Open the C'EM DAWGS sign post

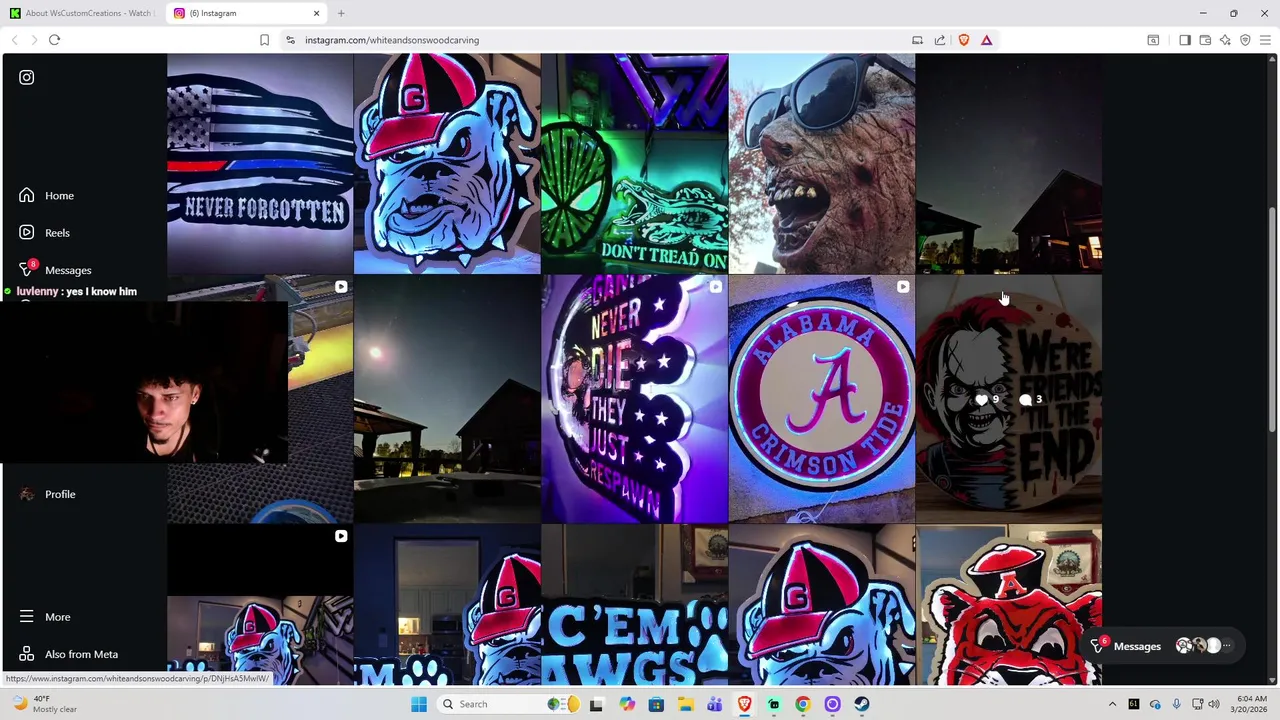[635, 605]
